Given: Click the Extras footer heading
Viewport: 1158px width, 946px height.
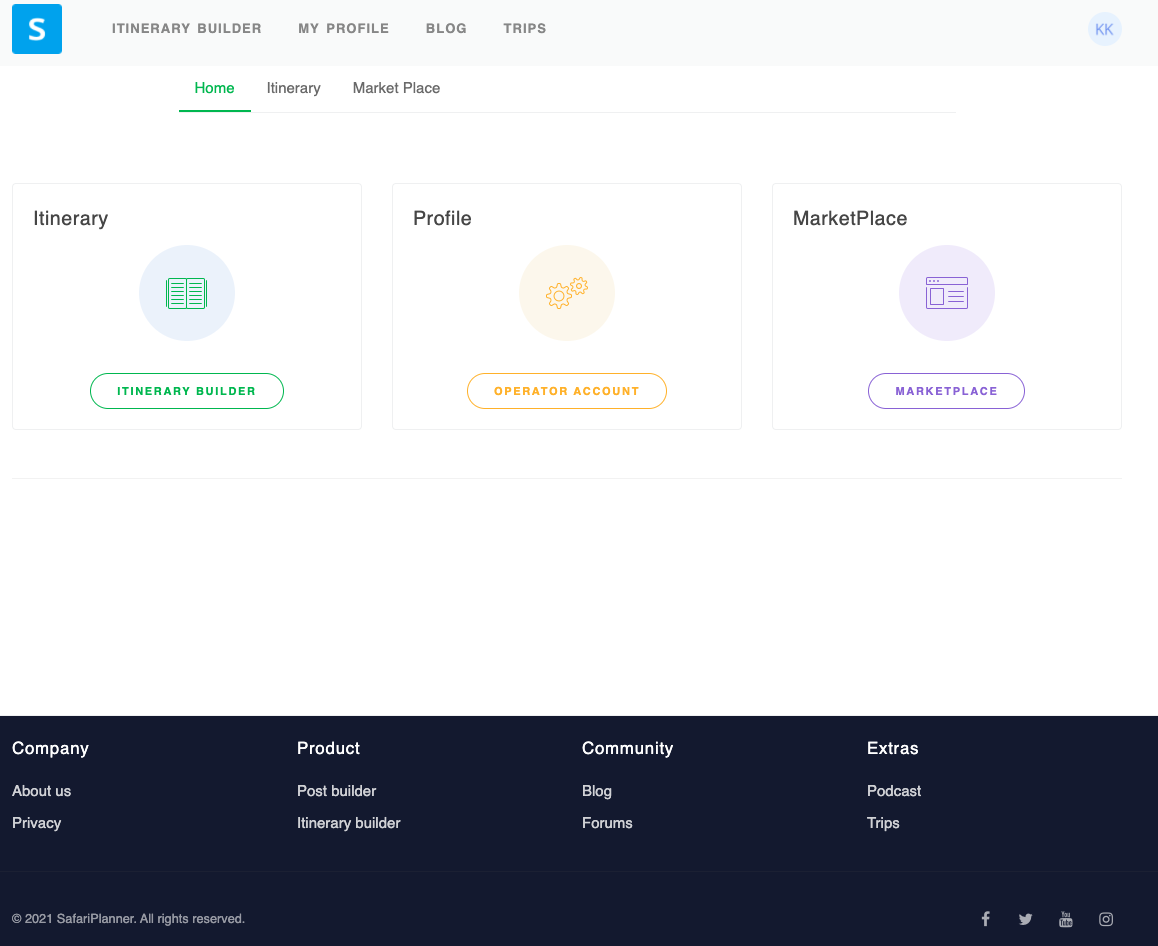Looking at the screenshot, I should coord(893,748).
